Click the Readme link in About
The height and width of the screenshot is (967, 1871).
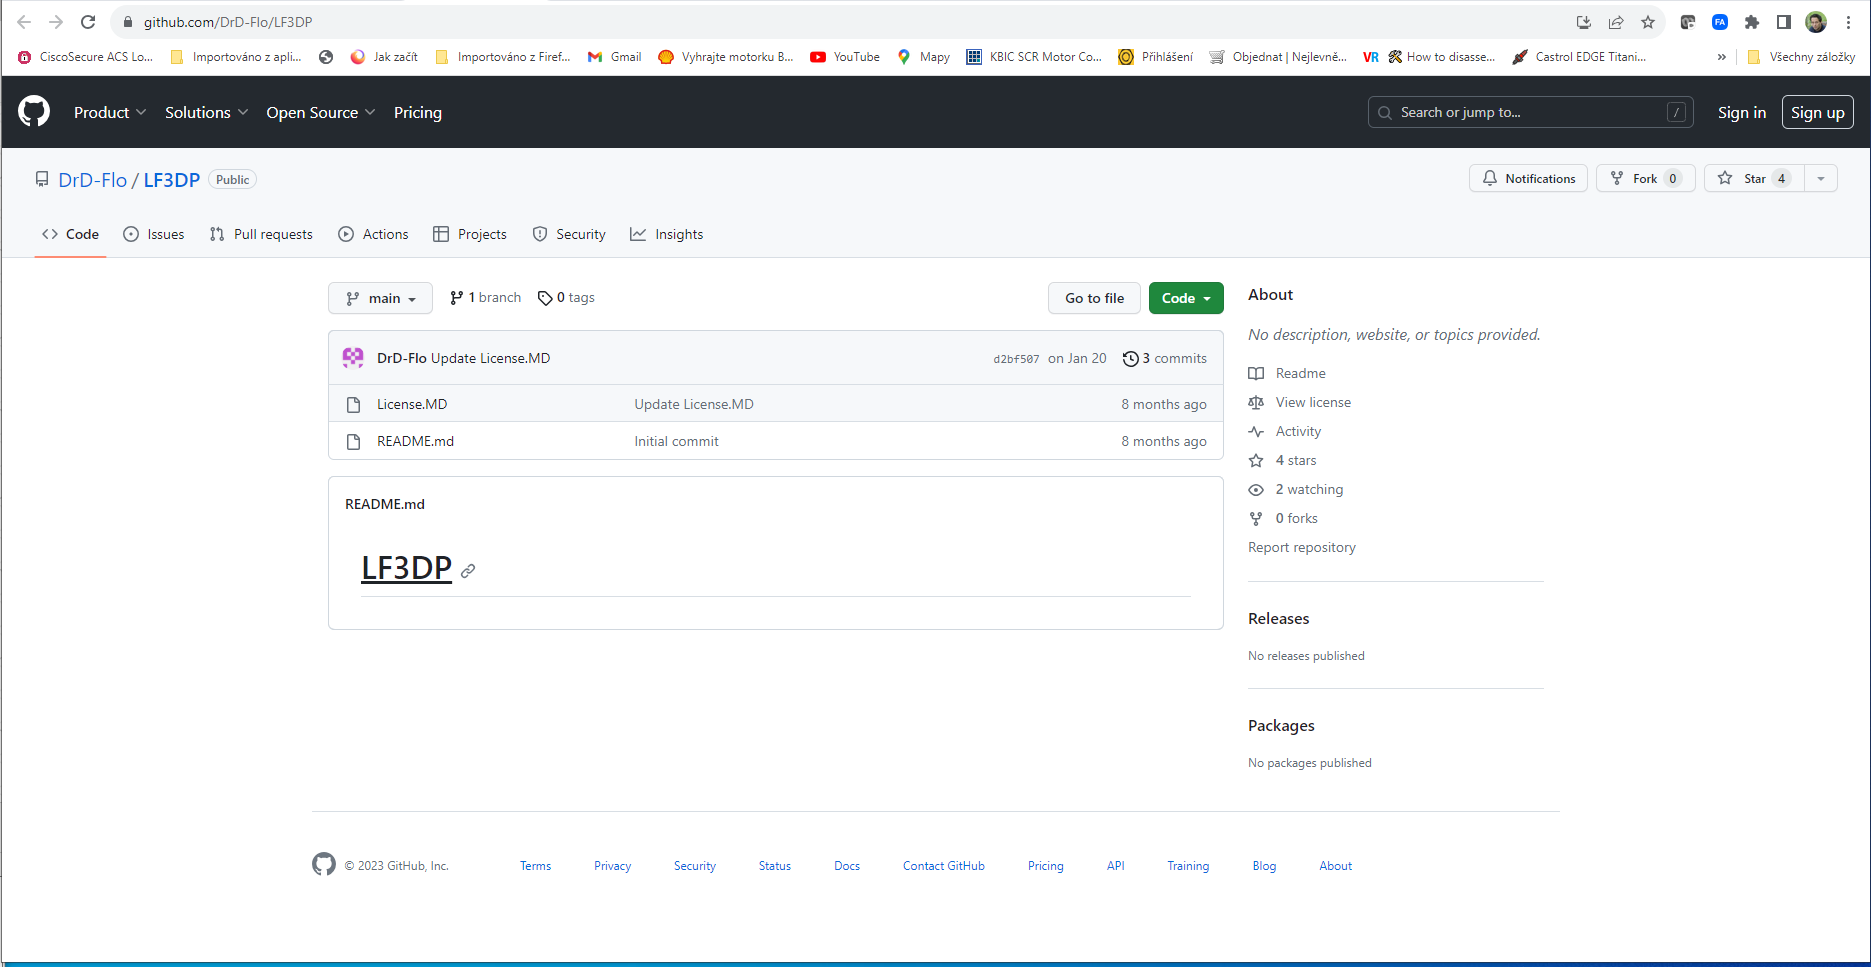pos(1288,374)
